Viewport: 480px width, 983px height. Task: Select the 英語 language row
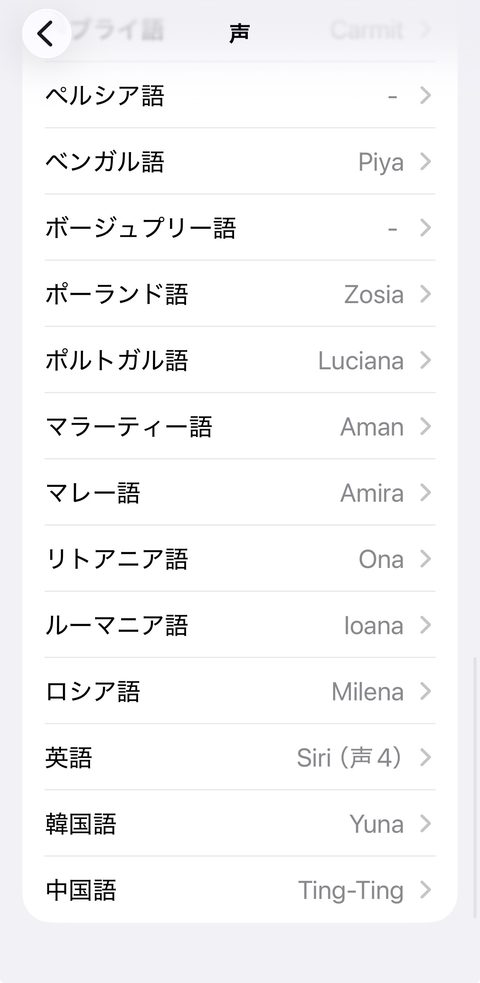pos(240,758)
